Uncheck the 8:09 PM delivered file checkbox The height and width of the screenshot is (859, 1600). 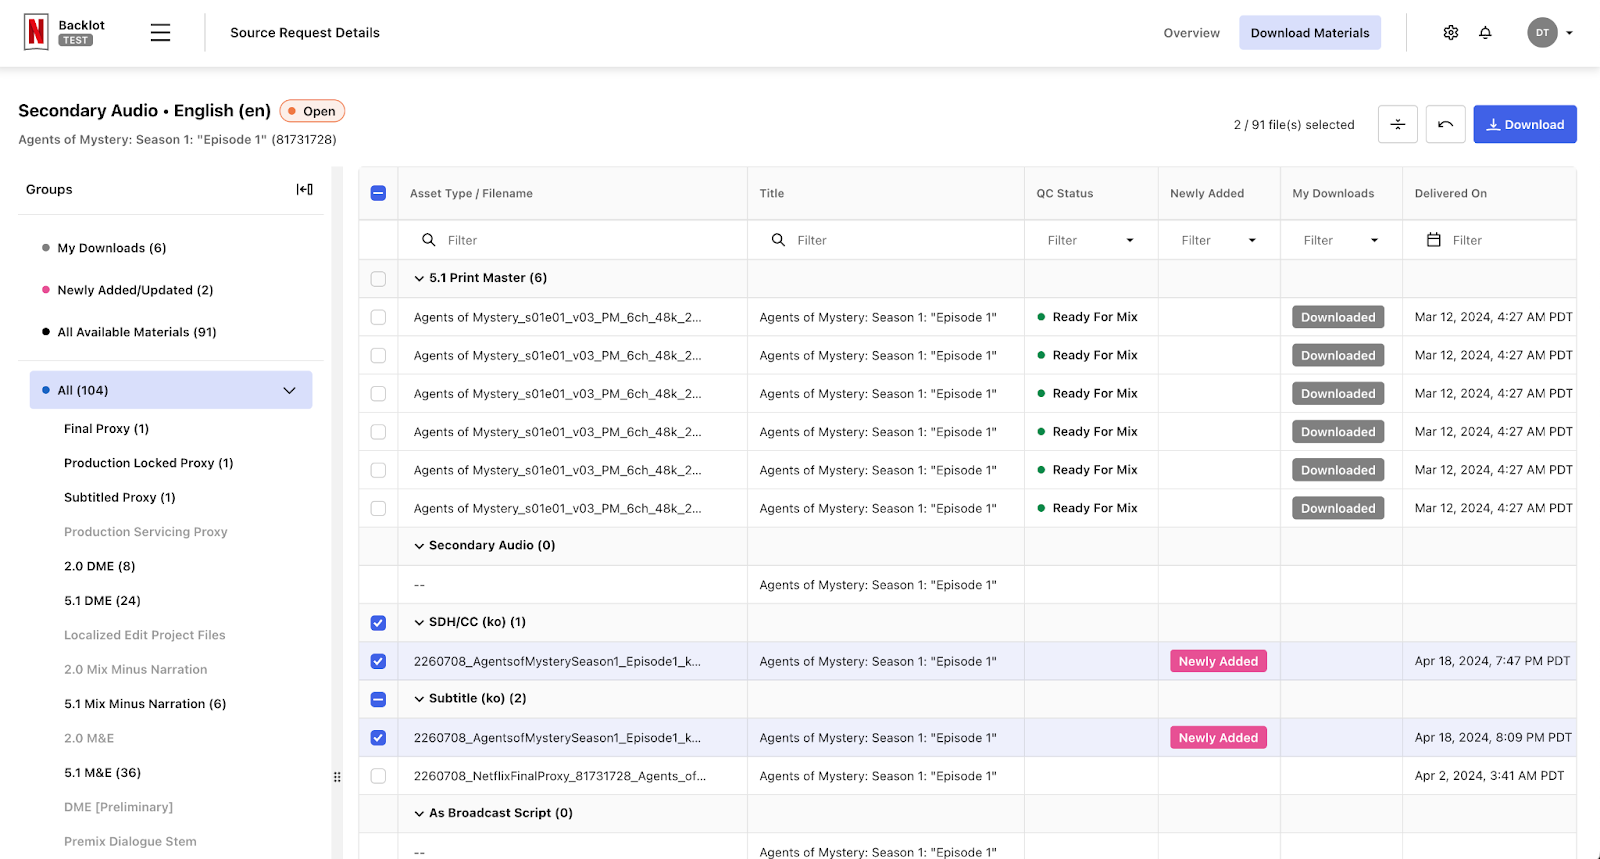(378, 738)
